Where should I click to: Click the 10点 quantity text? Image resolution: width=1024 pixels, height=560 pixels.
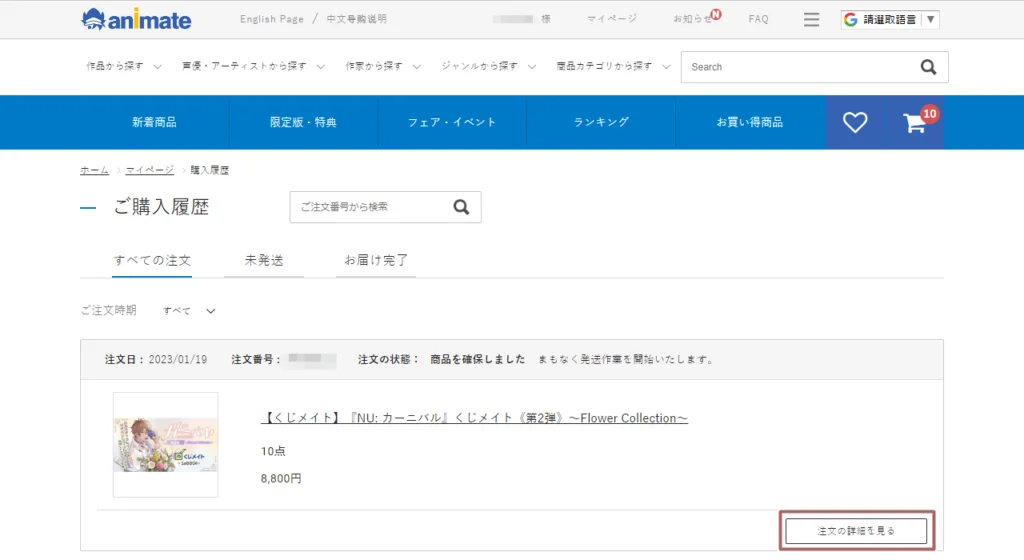click(x=273, y=451)
